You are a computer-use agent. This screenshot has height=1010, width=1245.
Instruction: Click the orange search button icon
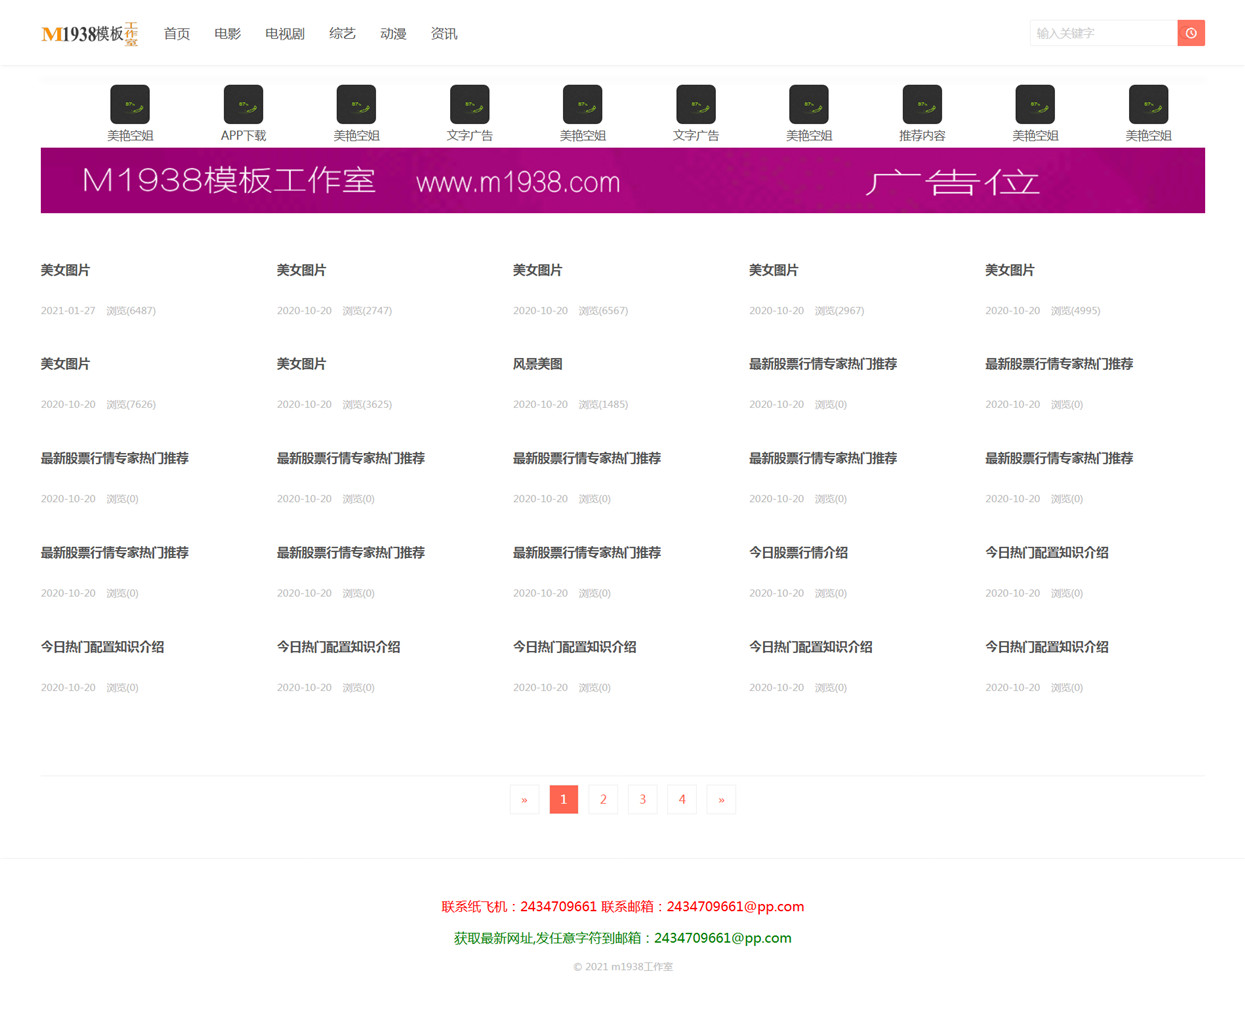pos(1190,33)
